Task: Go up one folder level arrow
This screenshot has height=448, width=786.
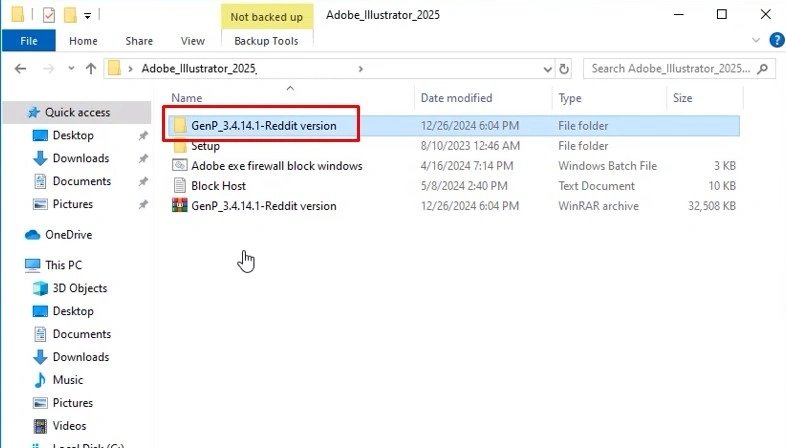Action: [x=91, y=69]
